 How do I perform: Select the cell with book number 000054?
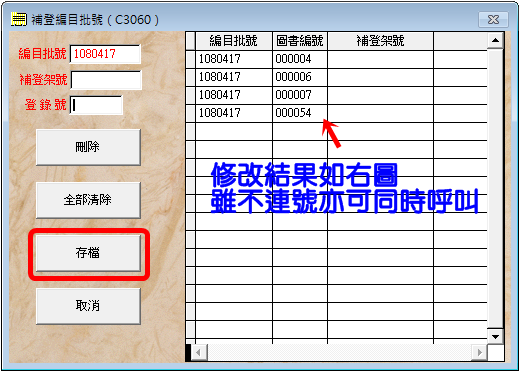[300, 114]
